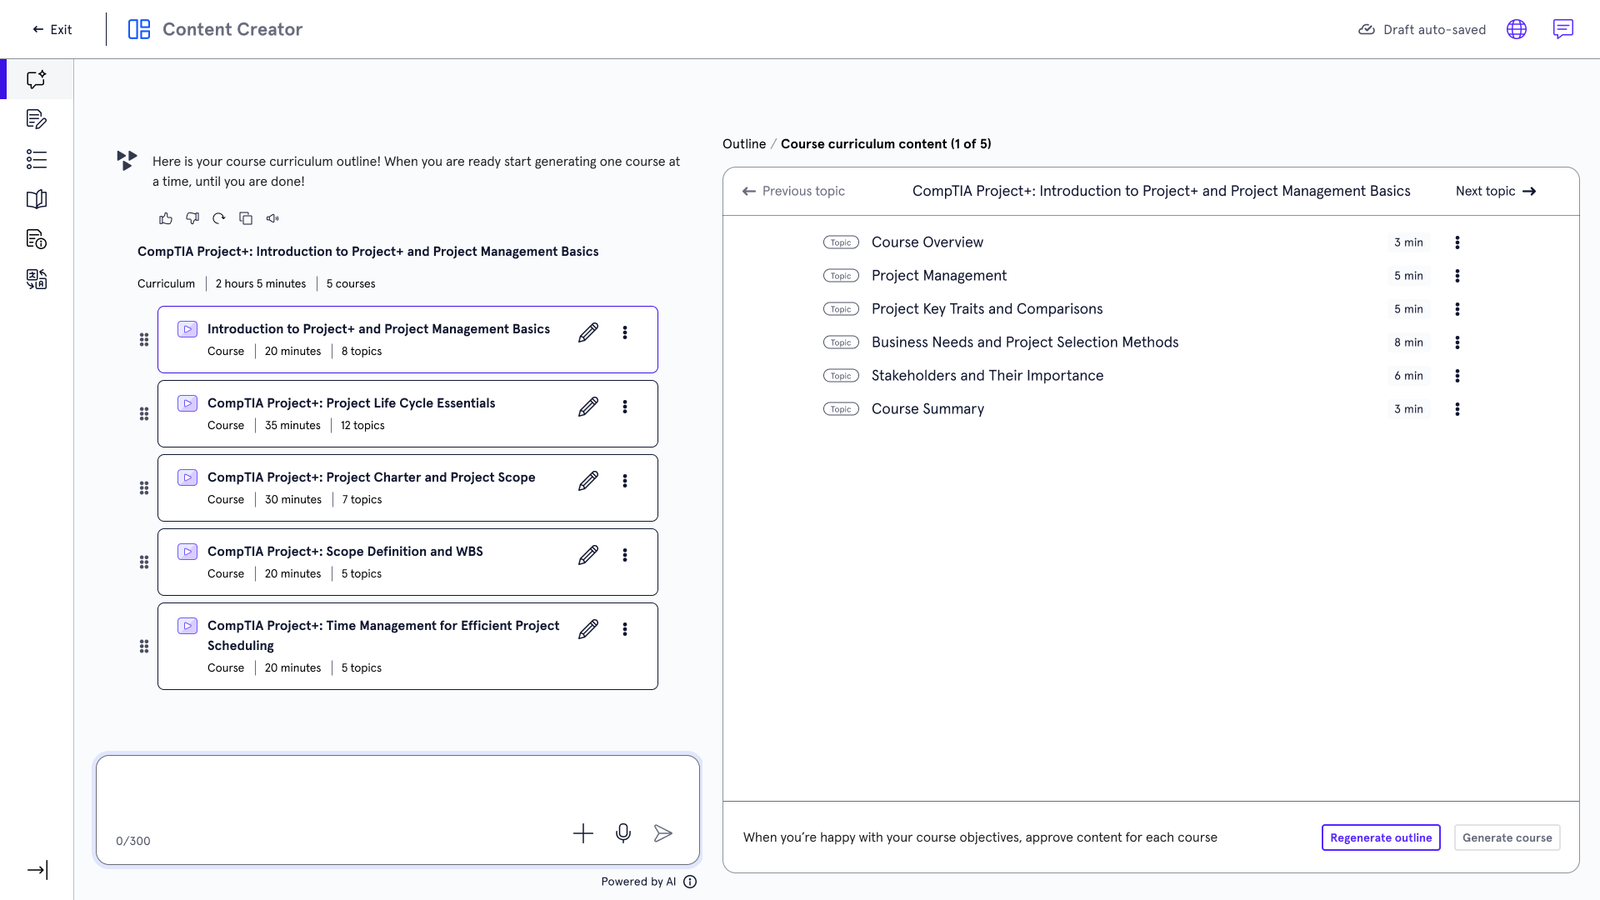The width and height of the screenshot is (1600, 900).
Task: Click the Outline breadcrumb link
Action: coord(744,144)
